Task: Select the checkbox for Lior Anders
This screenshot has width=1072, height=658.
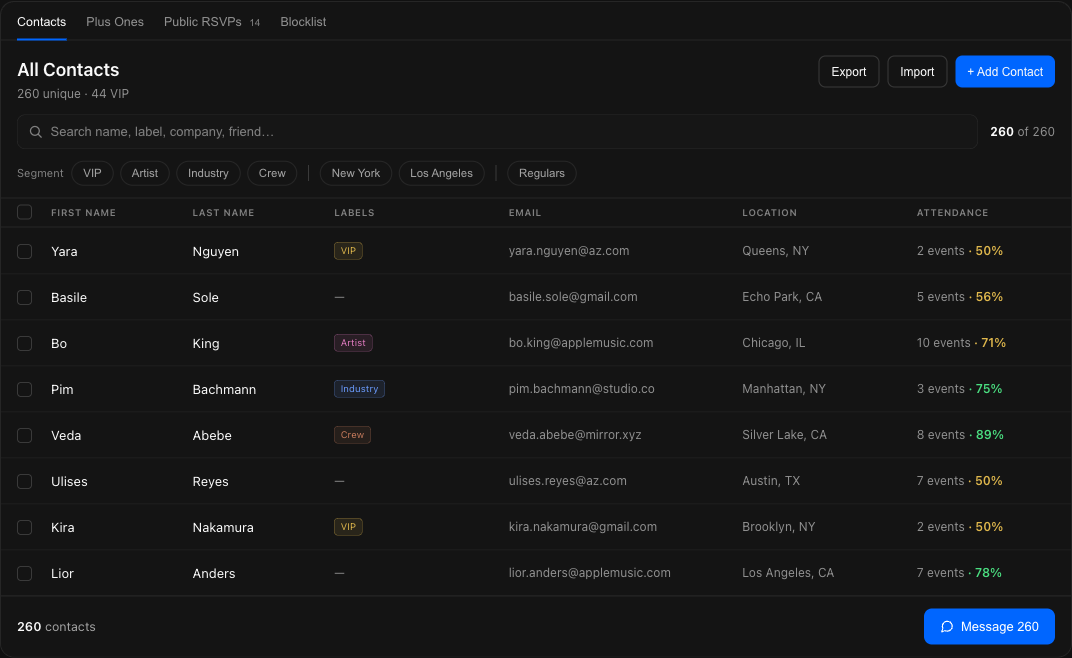Action: tap(25, 573)
